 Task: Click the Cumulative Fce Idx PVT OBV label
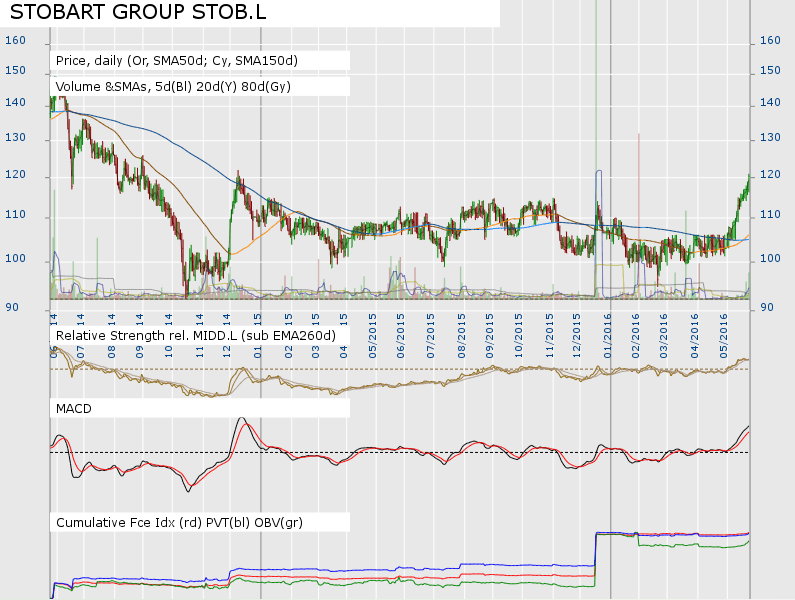point(179,522)
